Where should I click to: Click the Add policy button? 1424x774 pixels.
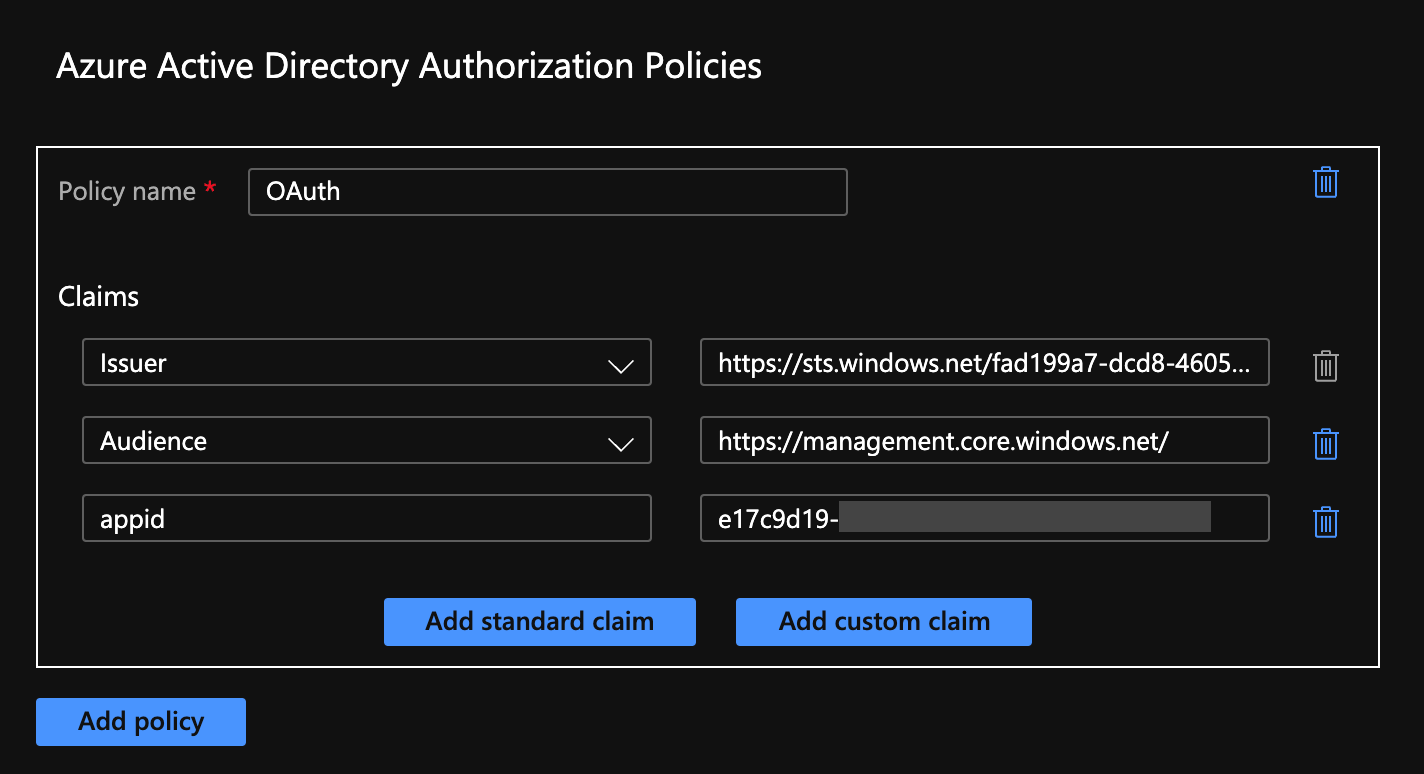141,721
